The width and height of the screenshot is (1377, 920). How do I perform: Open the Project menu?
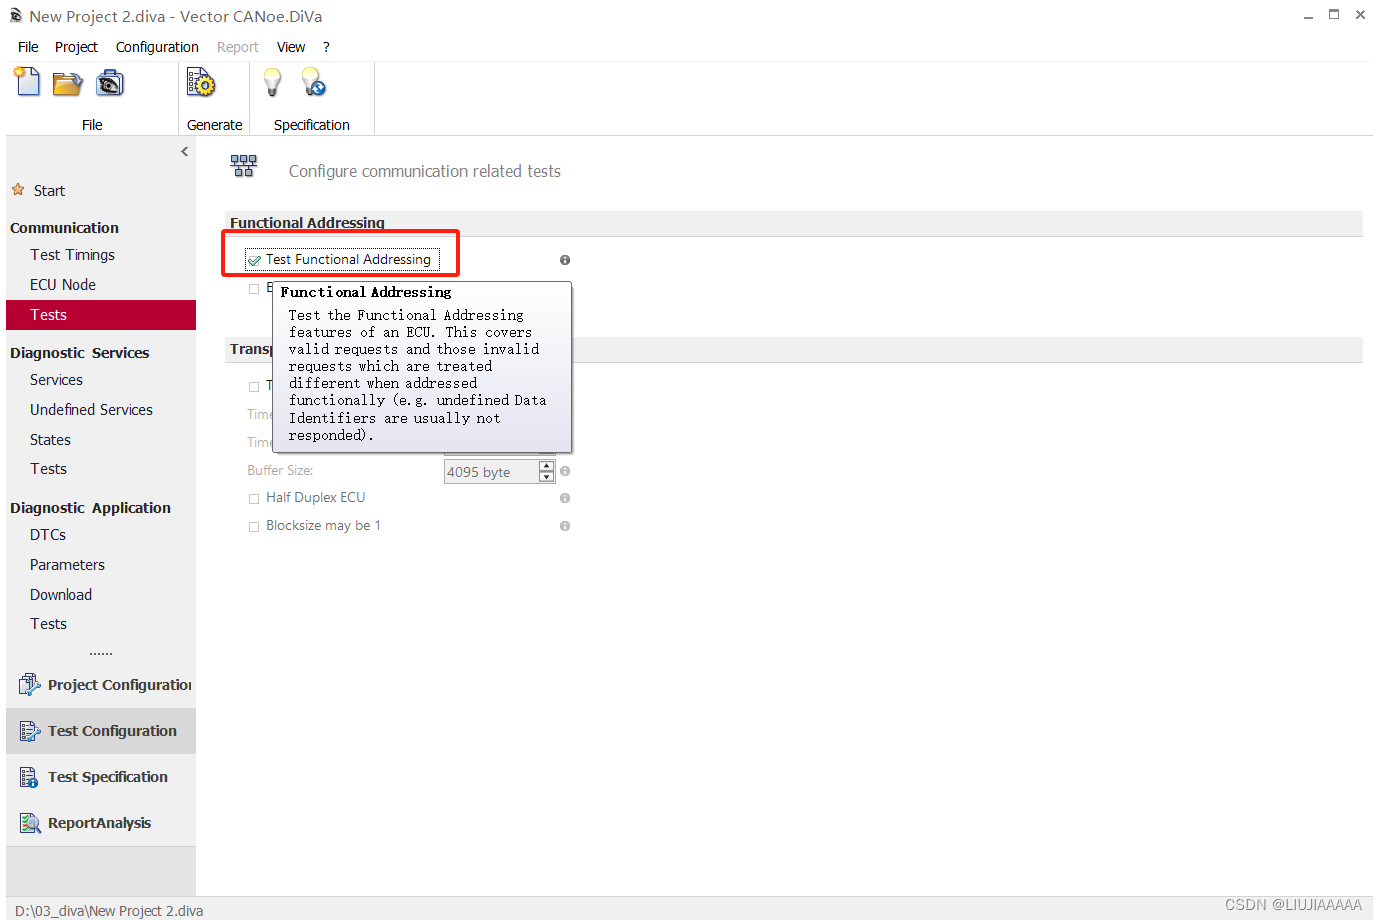pos(76,47)
